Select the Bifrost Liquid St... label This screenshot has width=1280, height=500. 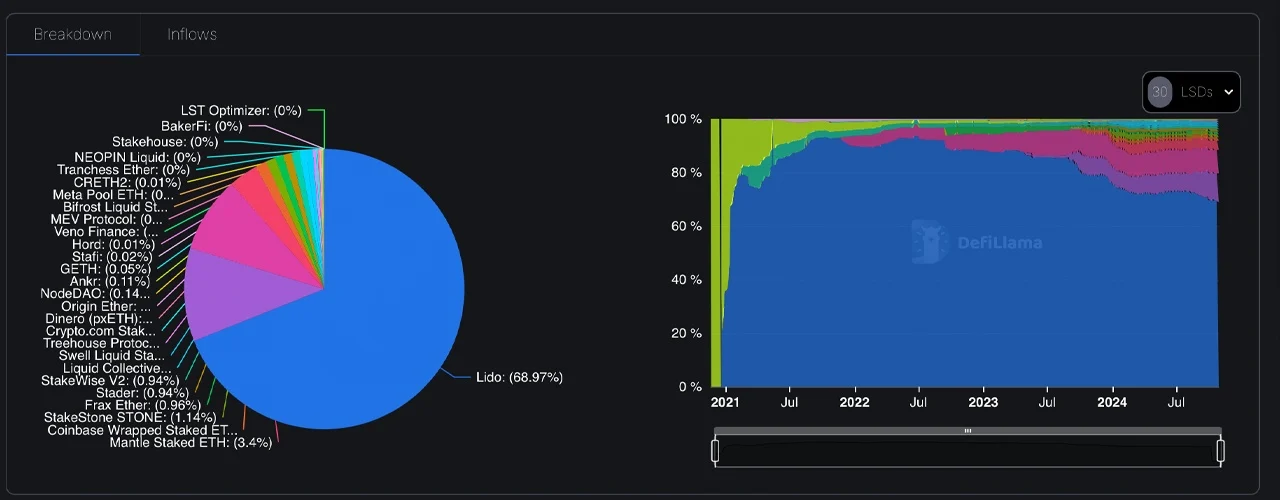tap(115, 207)
